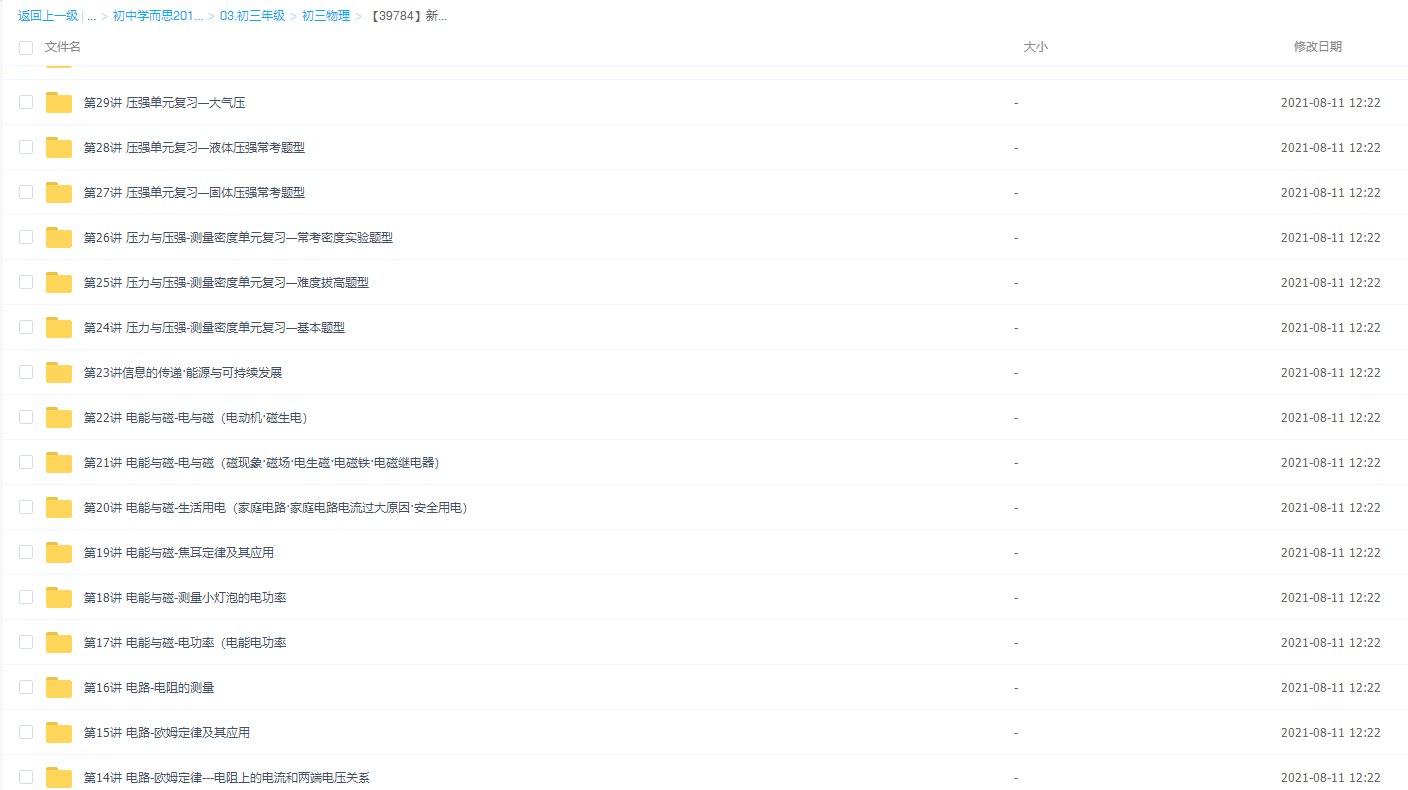This screenshot has width=1408, height=790.
Task: Check the box for 第27讲 固体压强常考题型
Action: [x=26, y=192]
